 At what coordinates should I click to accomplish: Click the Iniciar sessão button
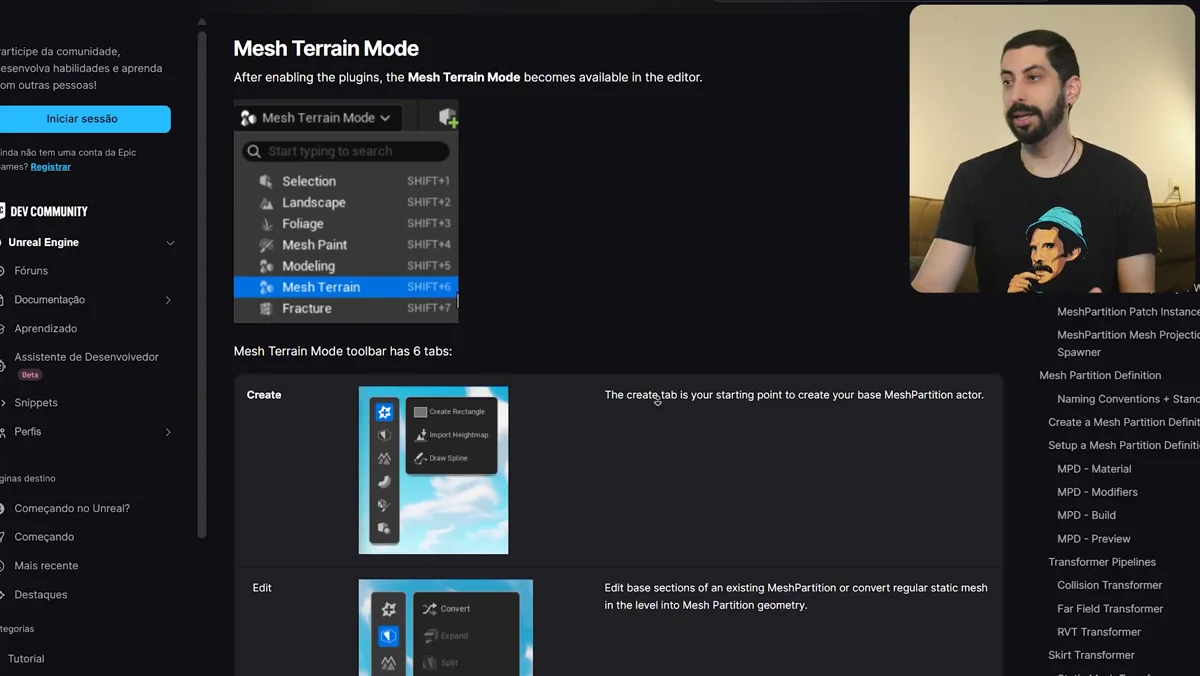(83, 119)
